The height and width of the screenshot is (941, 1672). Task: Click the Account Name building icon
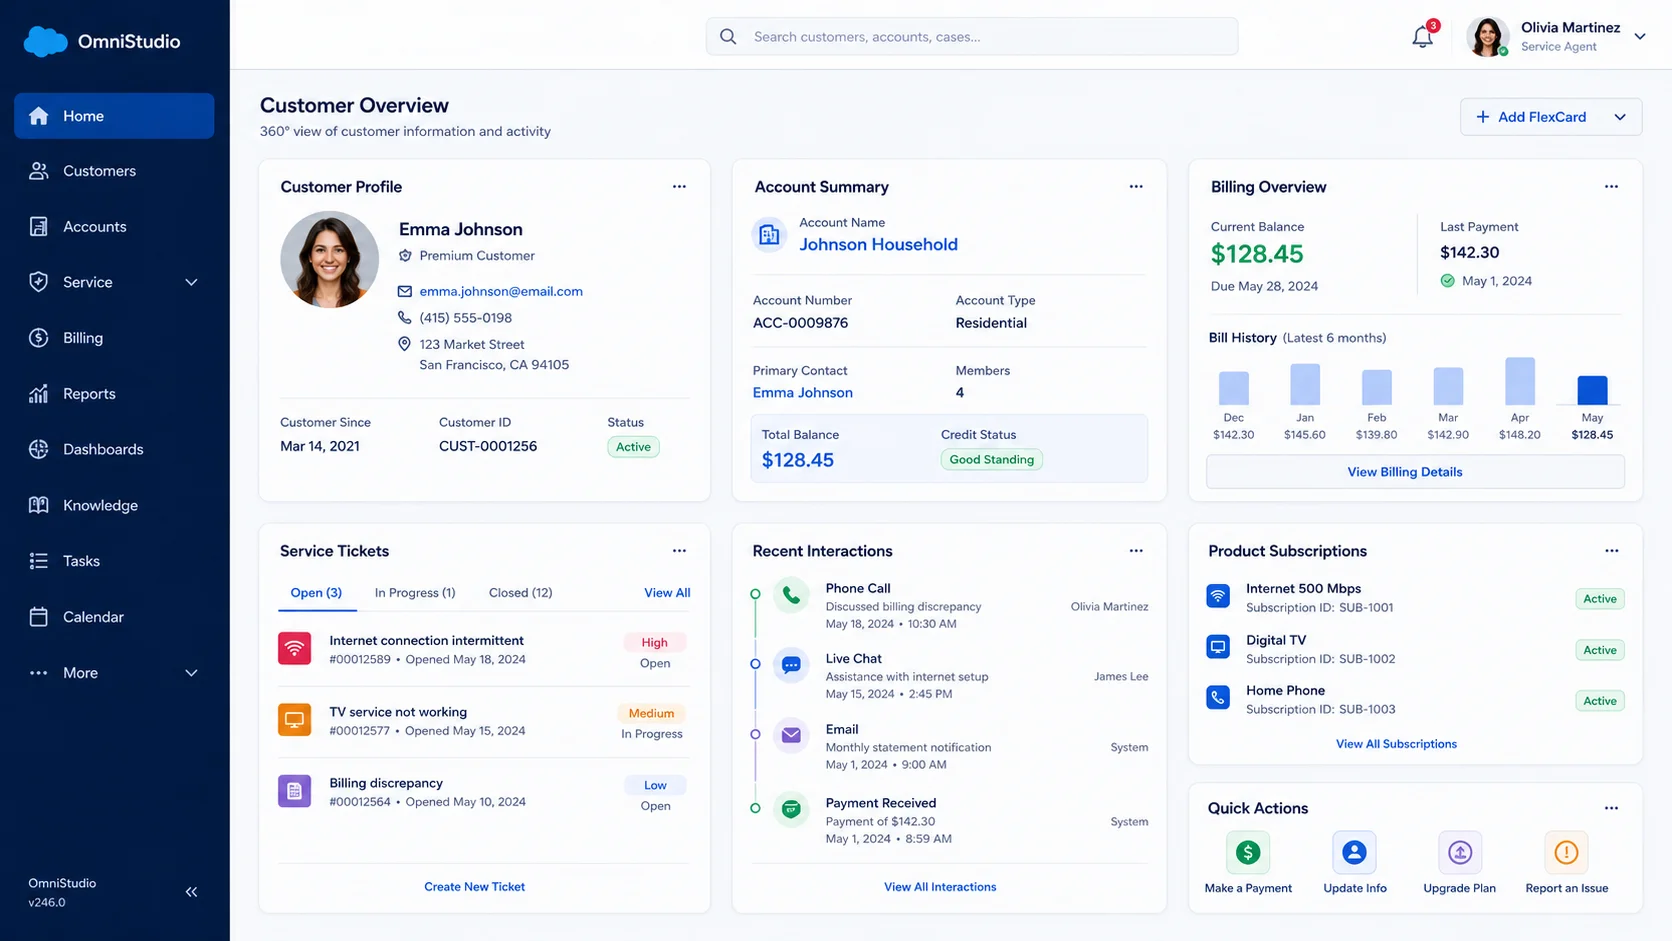click(x=769, y=235)
